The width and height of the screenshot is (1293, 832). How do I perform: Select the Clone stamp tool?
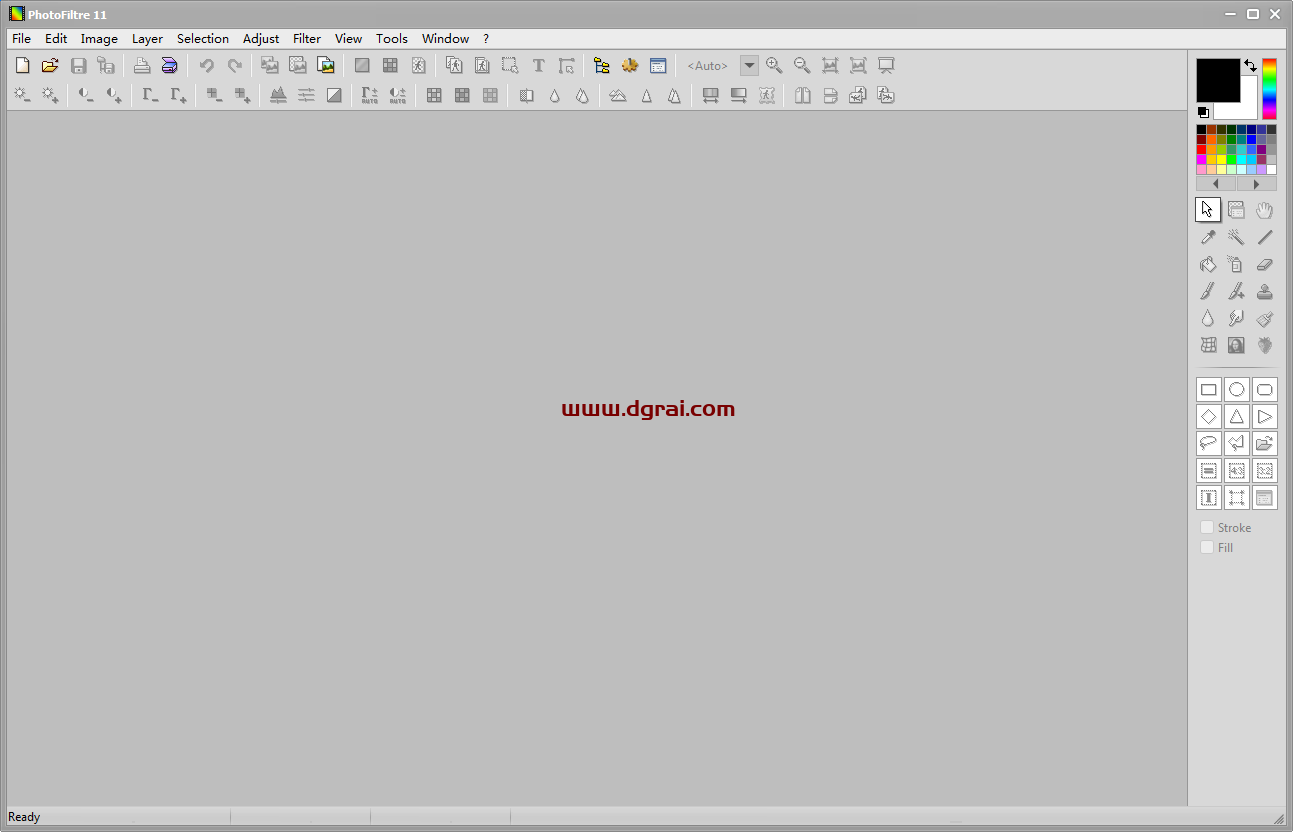1265,292
